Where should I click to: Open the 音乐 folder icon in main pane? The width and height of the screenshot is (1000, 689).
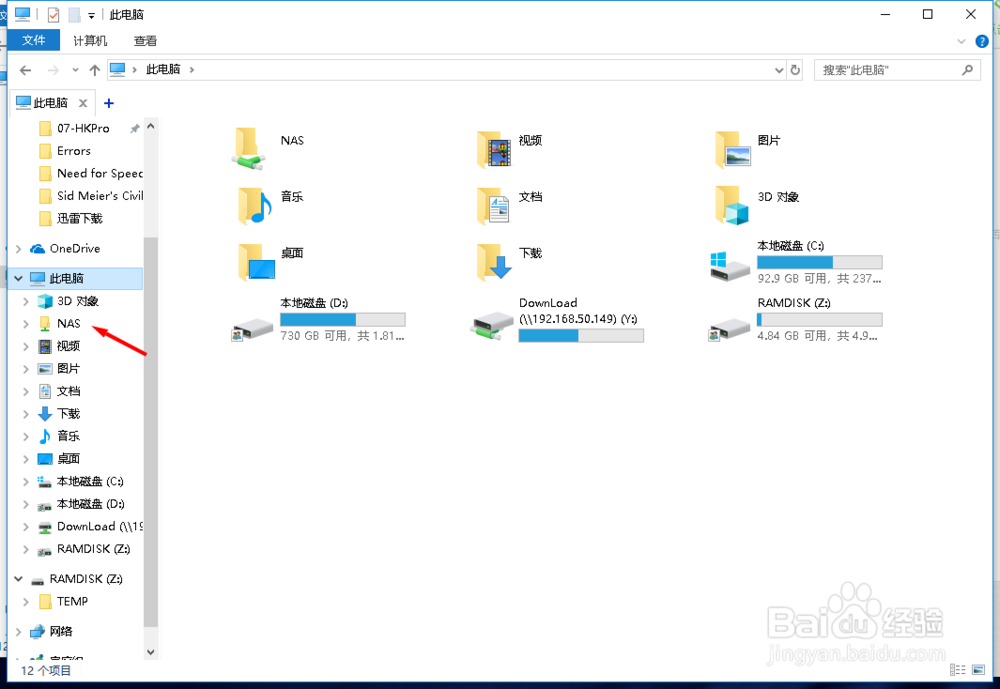254,205
